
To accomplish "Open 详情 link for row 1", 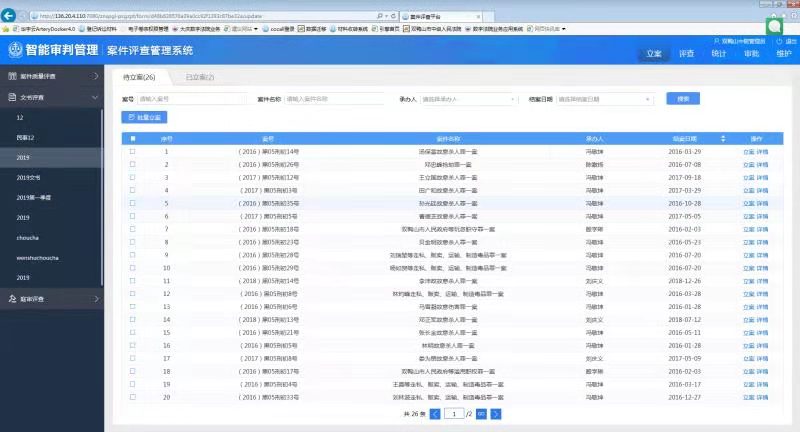I will (x=763, y=151).
